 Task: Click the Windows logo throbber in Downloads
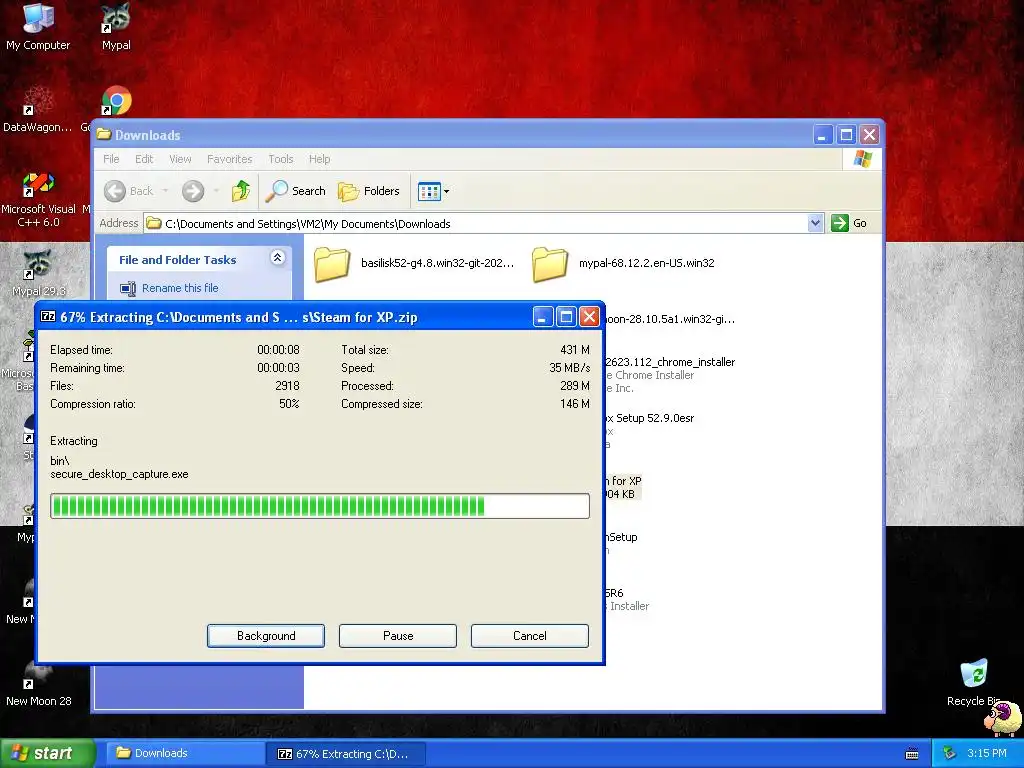pos(862,159)
